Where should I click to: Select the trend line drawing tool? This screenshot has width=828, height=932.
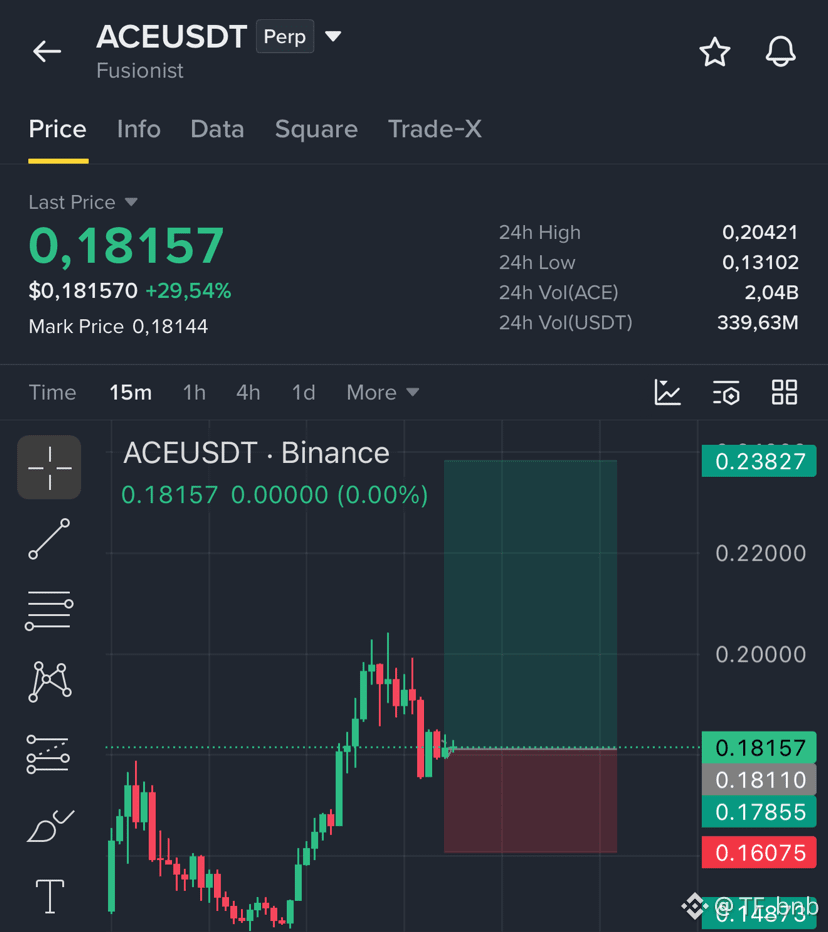[x=49, y=539]
